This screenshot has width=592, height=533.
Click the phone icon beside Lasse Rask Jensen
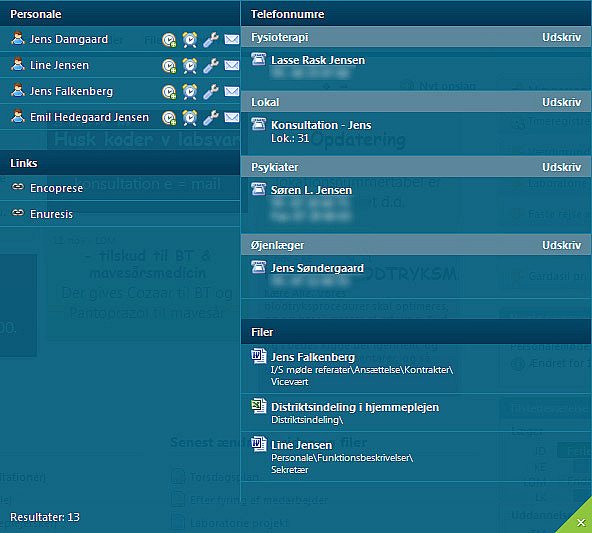[259, 59]
